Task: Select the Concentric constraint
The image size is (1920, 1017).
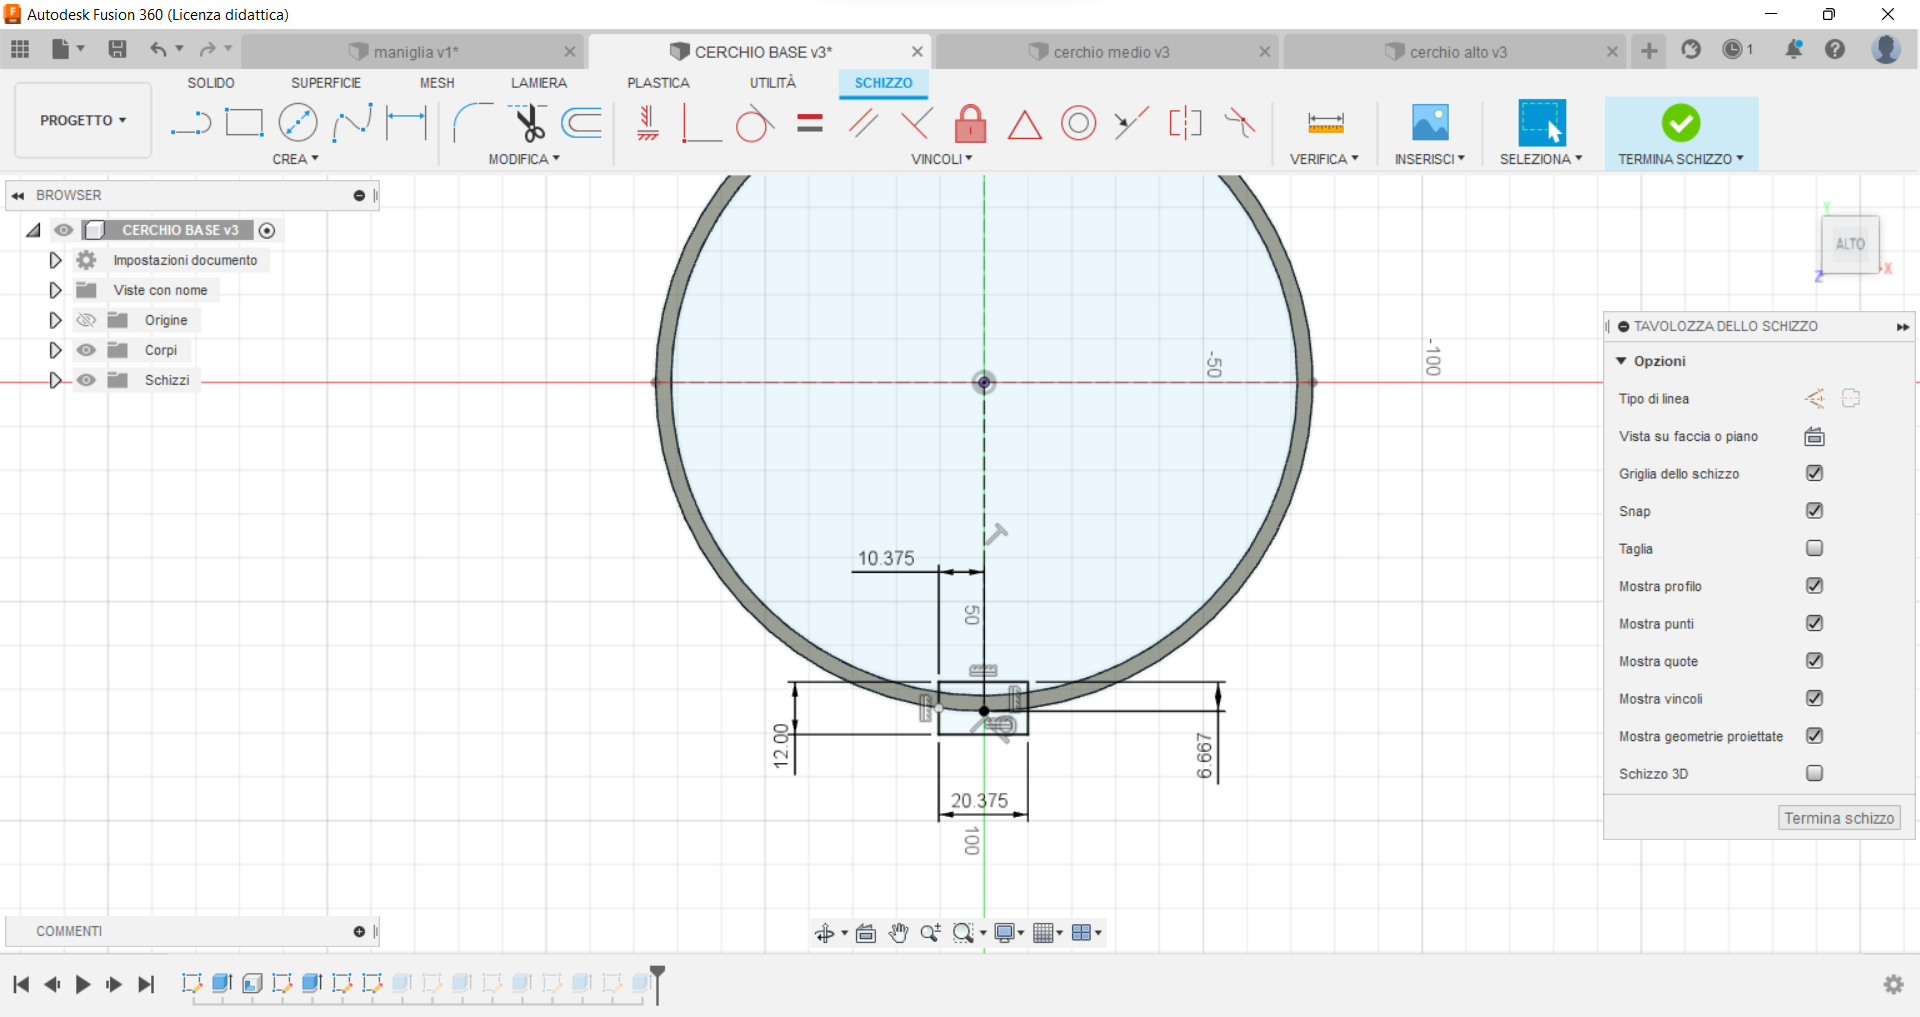Action: [x=1079, y=124]
